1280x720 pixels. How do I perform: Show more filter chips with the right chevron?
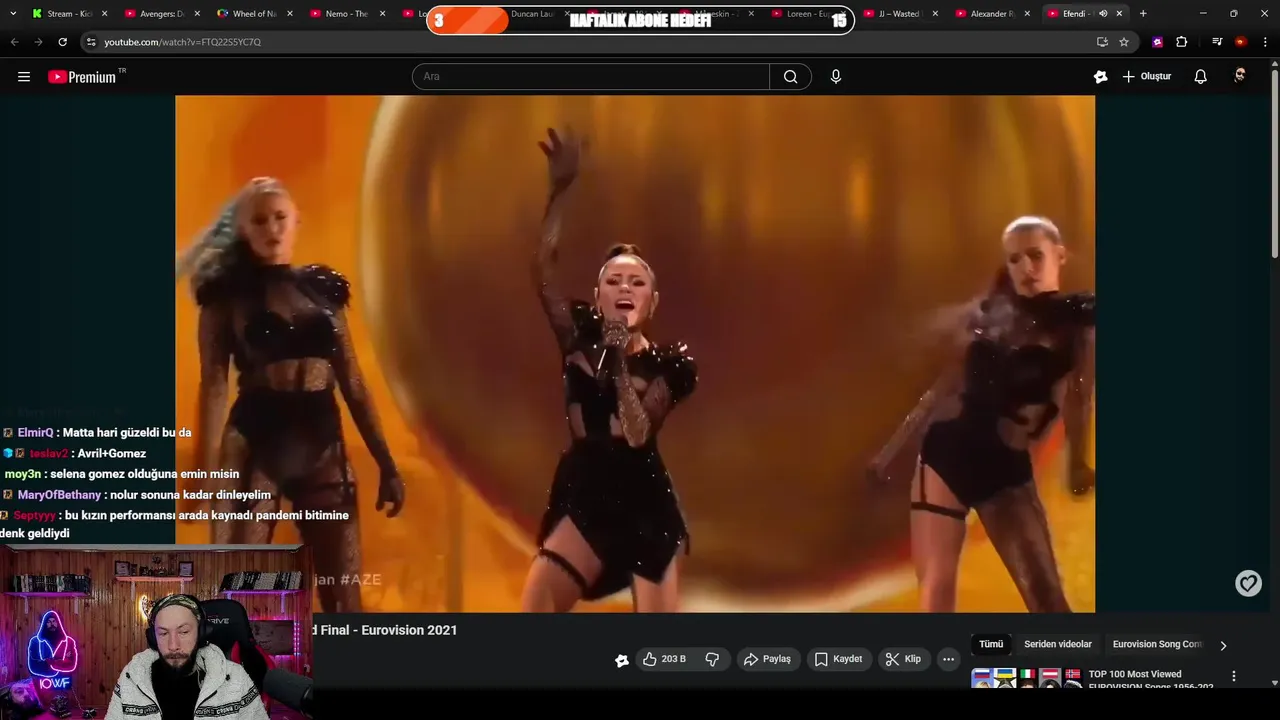click(1223, 645)
